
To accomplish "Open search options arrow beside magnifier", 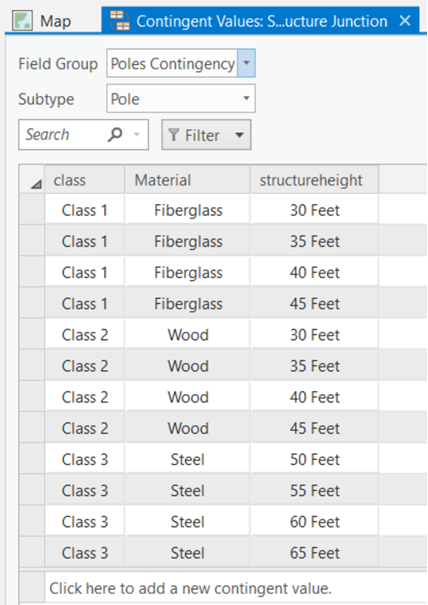I will [x=136, y=135].
